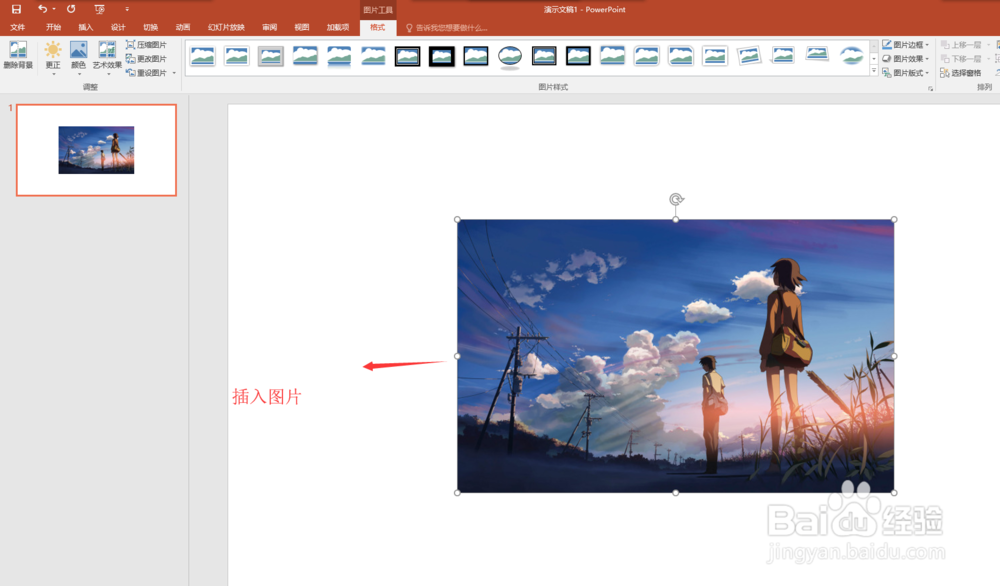The image size is (1000, 586).
Task: Apply the Soft Edge Oval picture style
Action: pyautogui.click(x=851, y=56)
